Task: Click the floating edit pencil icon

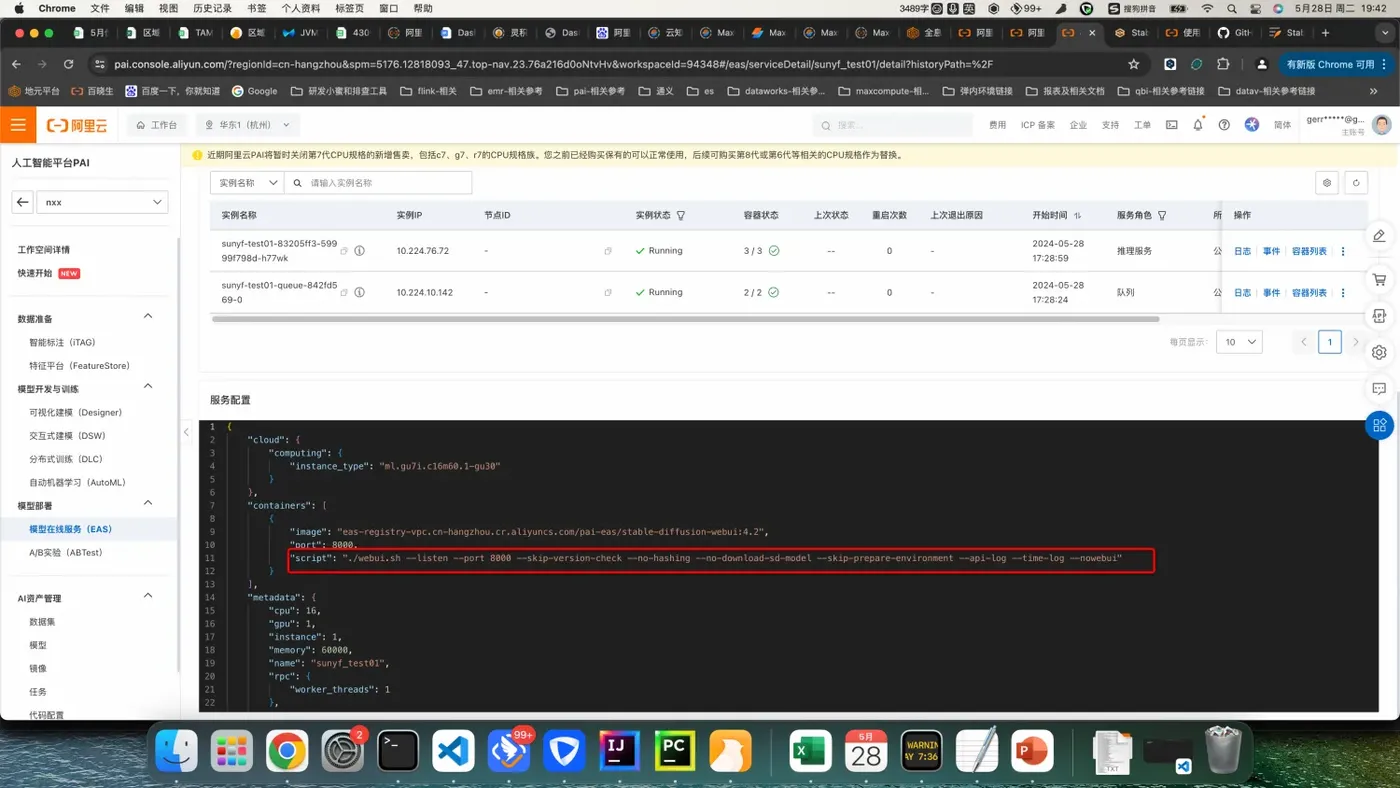Action: [x=1379, y=236]
